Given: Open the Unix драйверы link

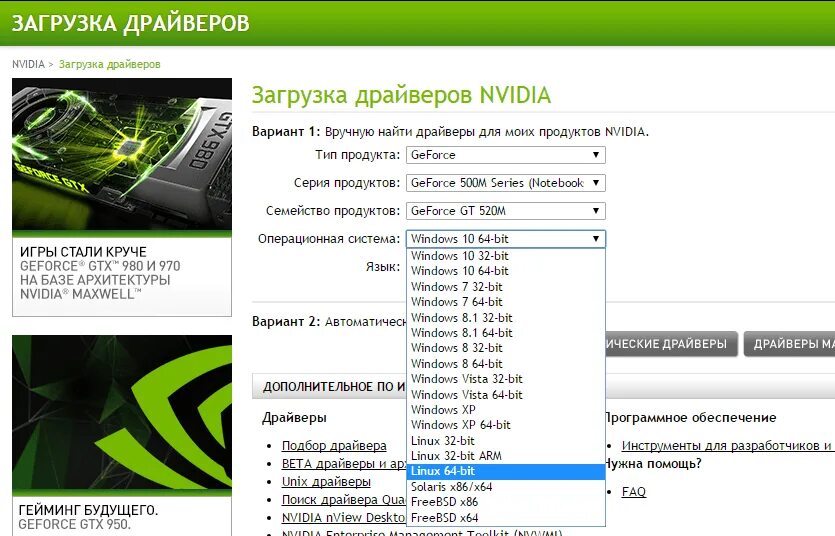Looking at the screenshot, I should pos(326,482).
